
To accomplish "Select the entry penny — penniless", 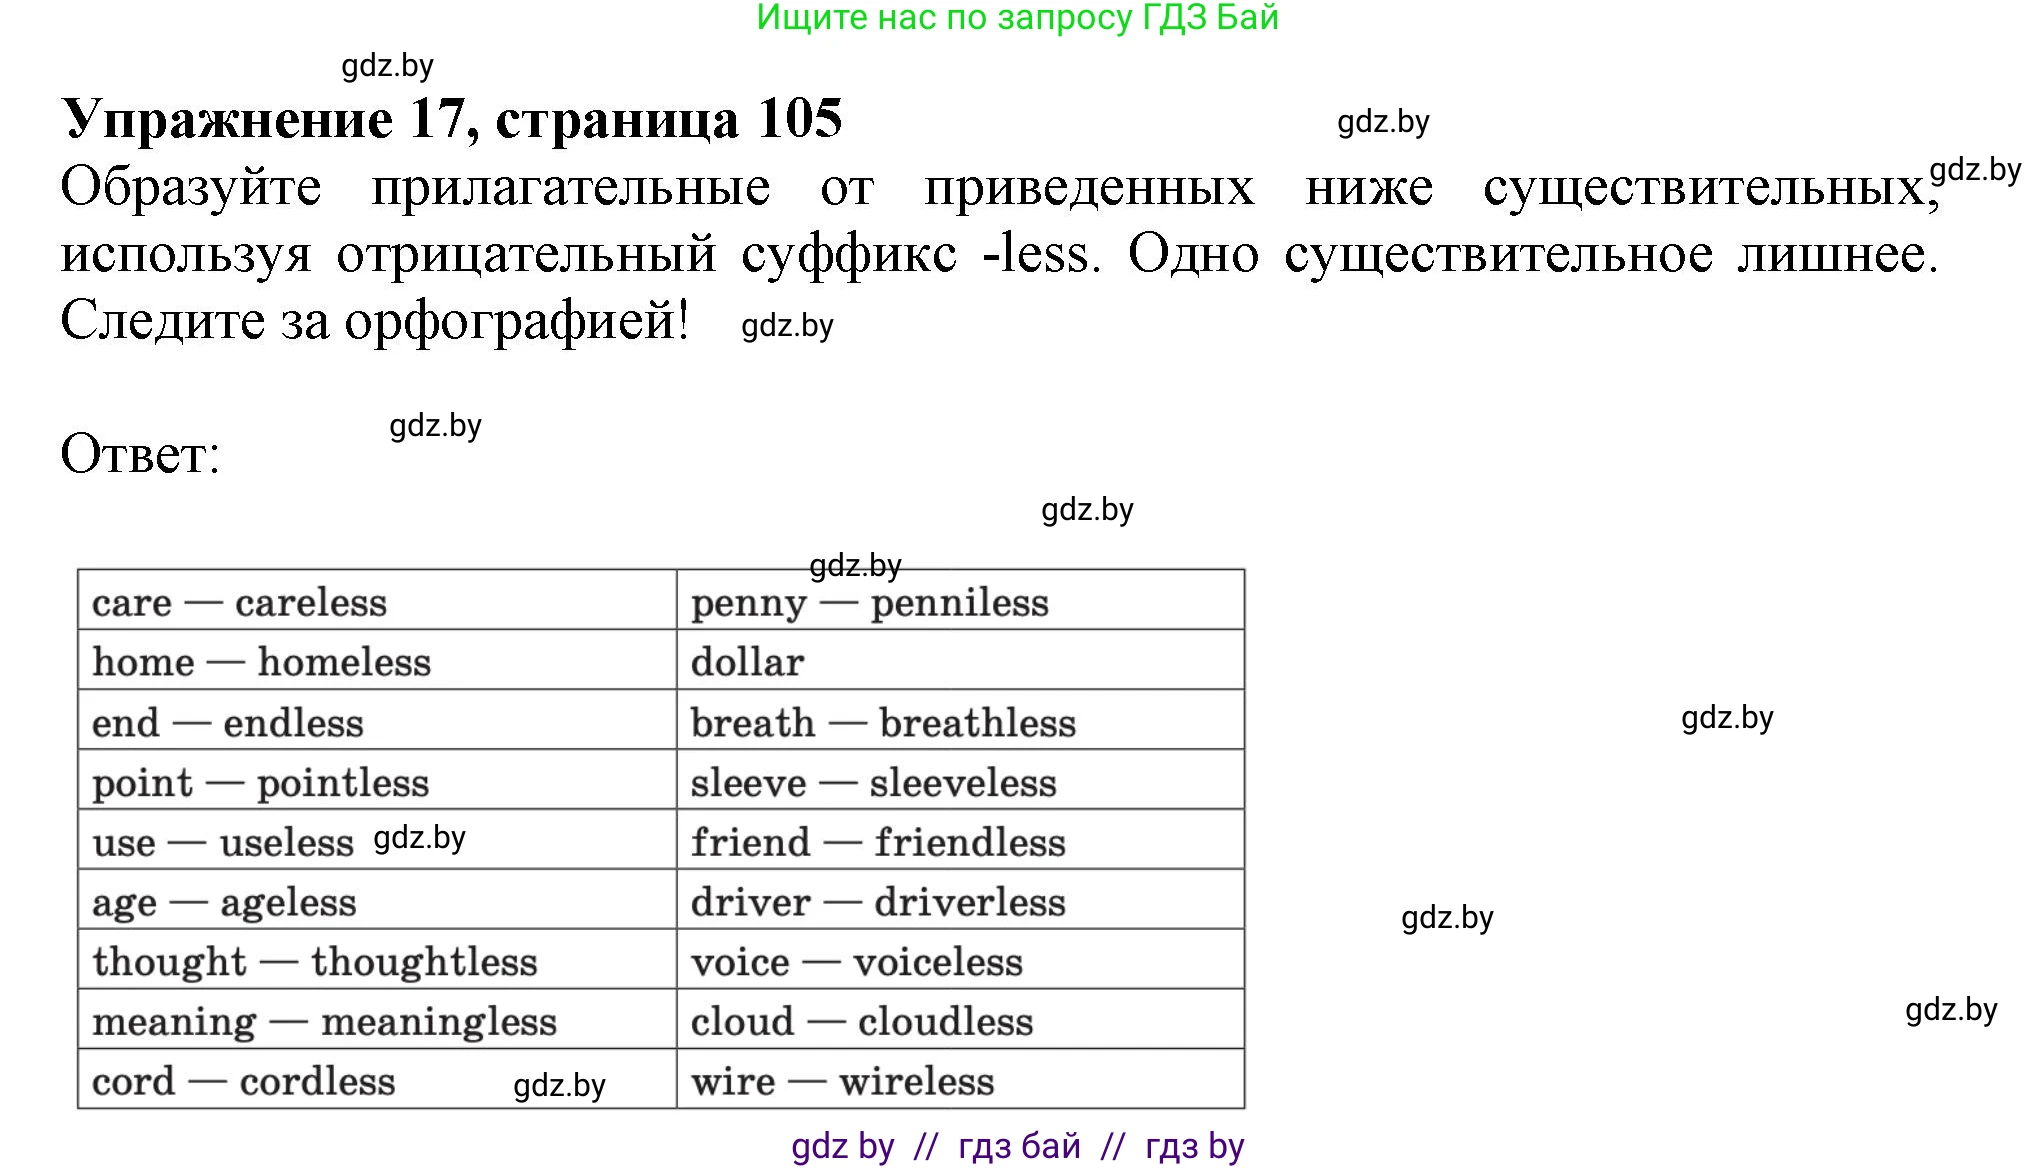I will [870, 602].
